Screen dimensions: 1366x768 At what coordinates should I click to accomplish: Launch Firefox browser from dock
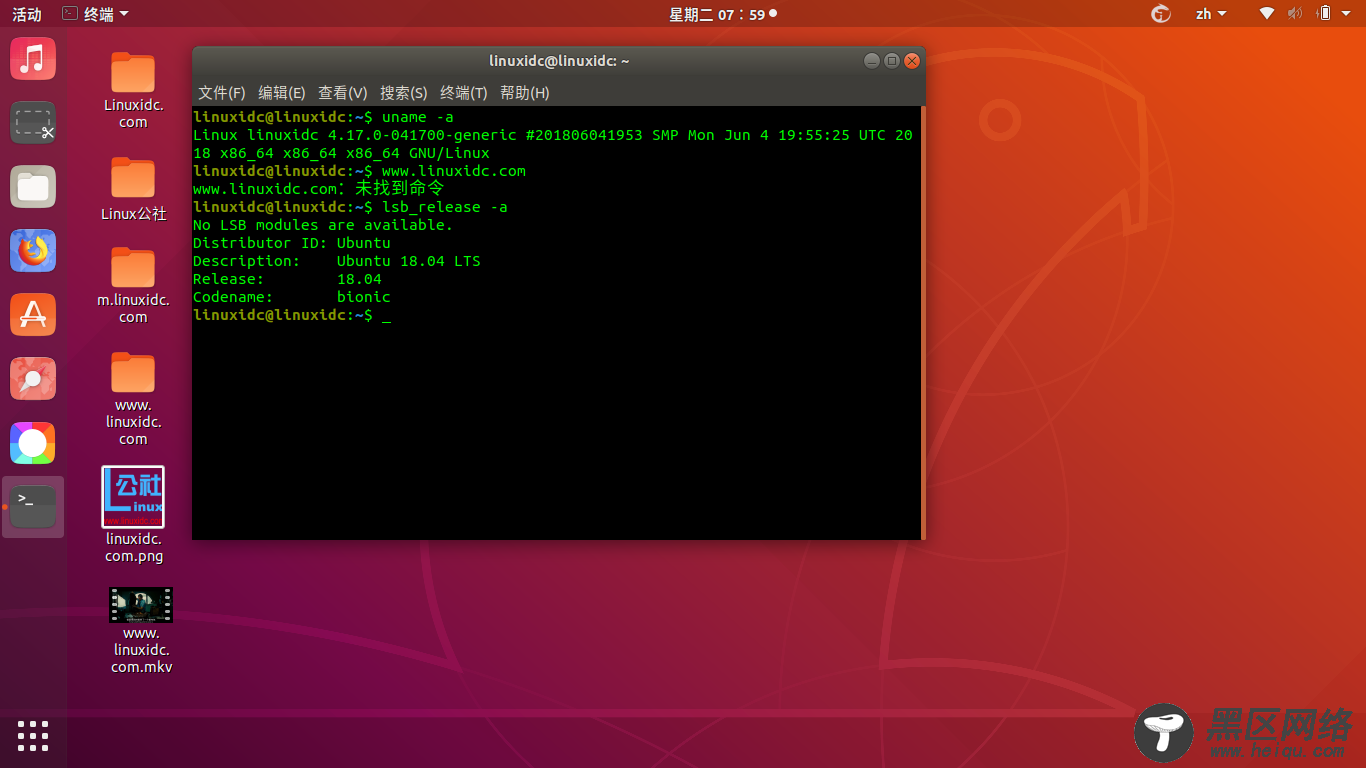tap(33, 251)
